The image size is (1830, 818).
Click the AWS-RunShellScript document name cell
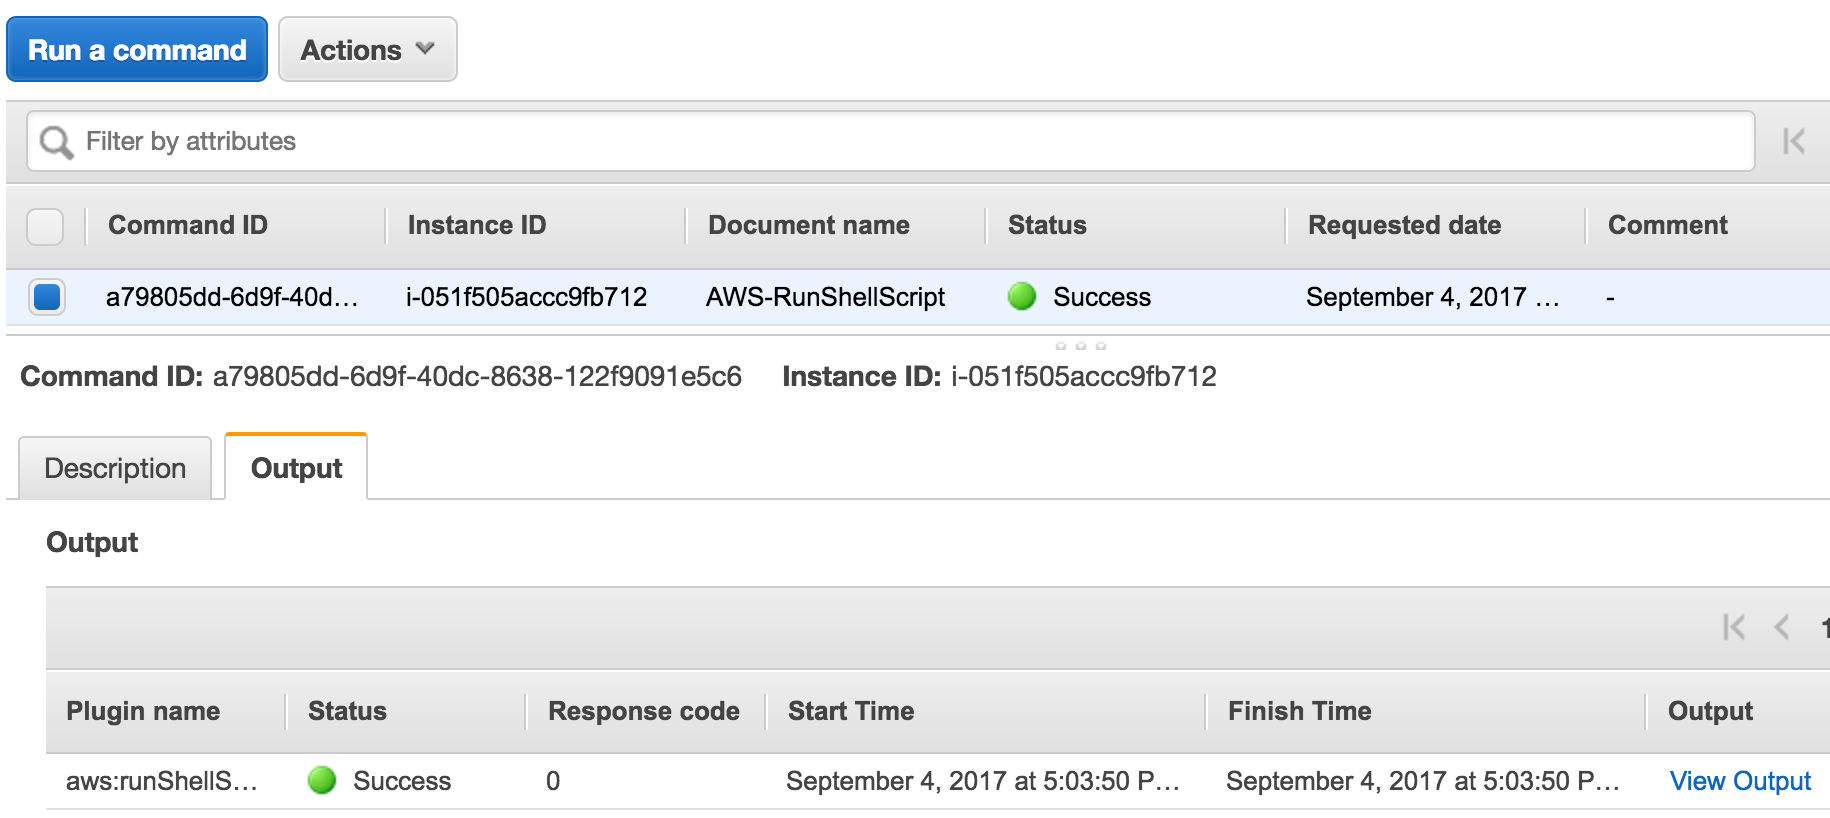(x=825, y=297)
